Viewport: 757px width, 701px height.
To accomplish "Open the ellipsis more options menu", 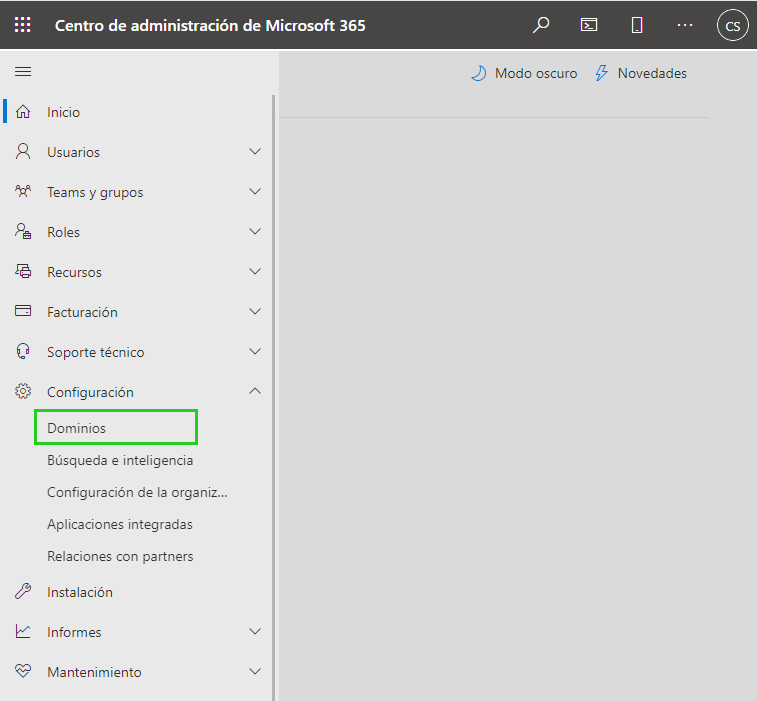I will coord(685,25).
